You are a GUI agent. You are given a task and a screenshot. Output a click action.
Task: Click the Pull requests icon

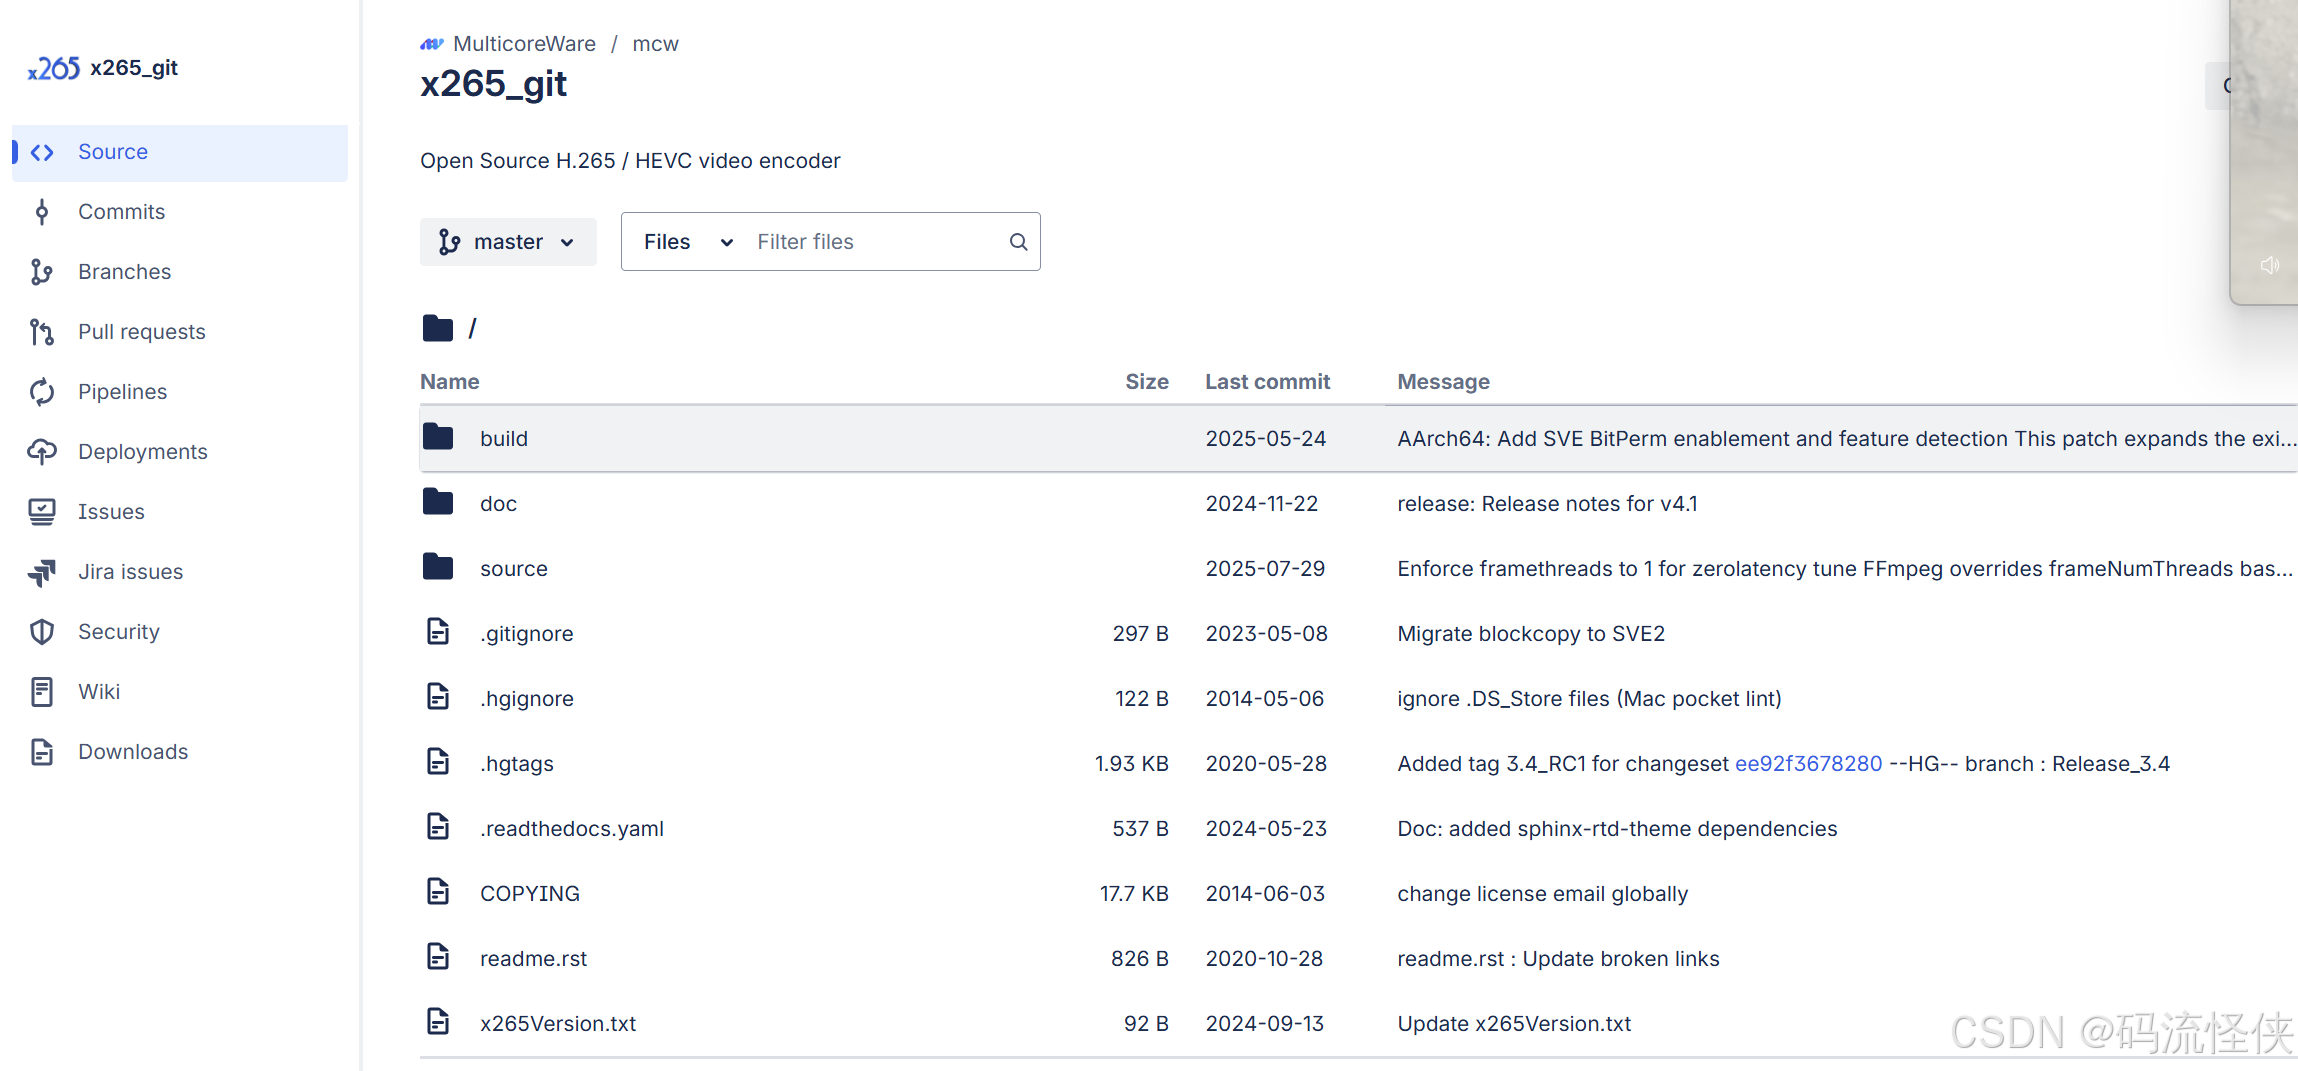(x=42, y=332)
